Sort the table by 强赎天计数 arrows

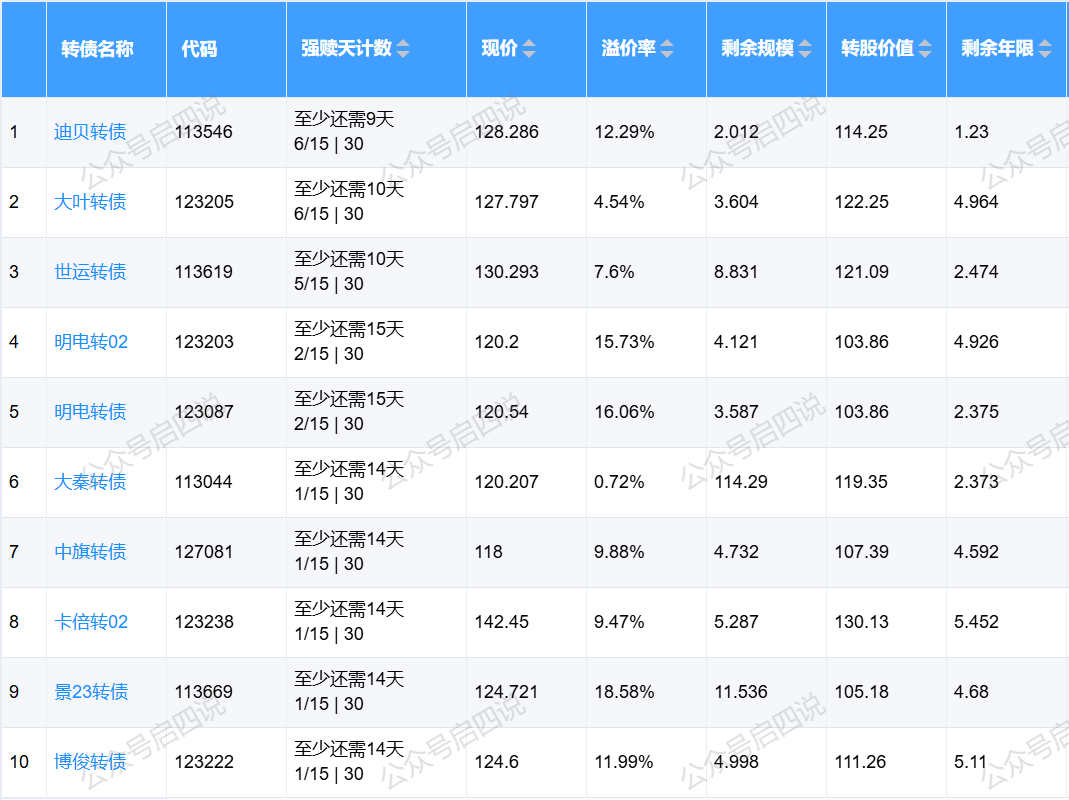click(403, 49)
